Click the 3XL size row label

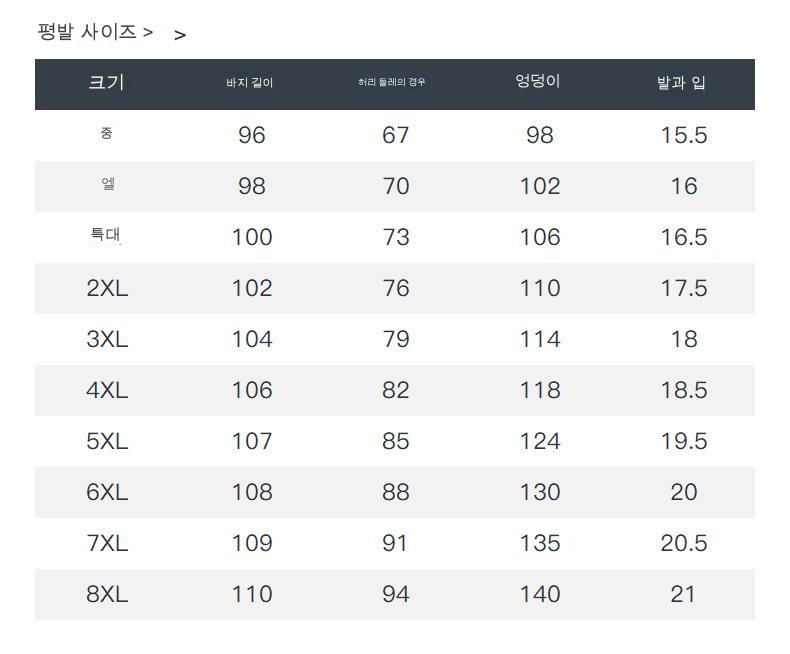[x=107, y=339]
